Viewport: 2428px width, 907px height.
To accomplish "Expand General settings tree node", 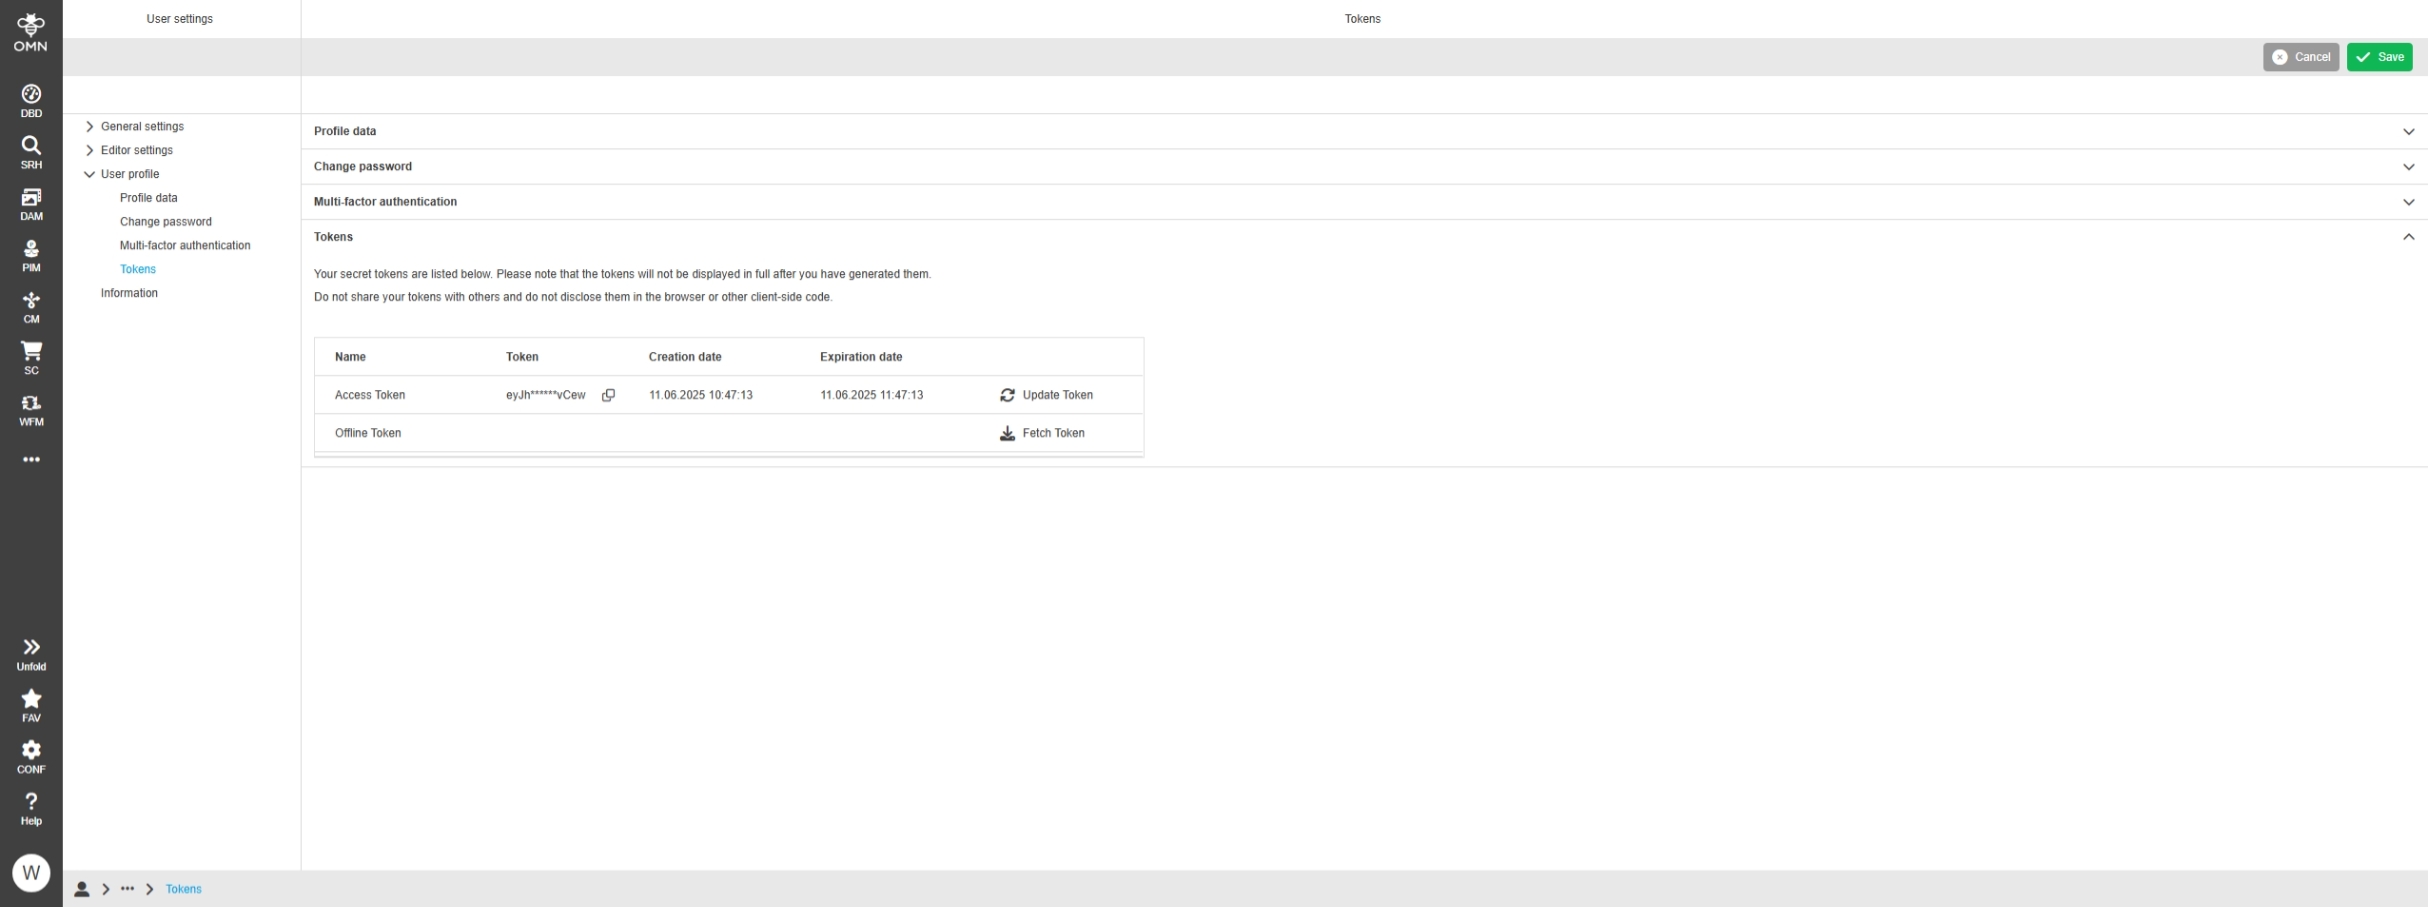I will 90,126.
